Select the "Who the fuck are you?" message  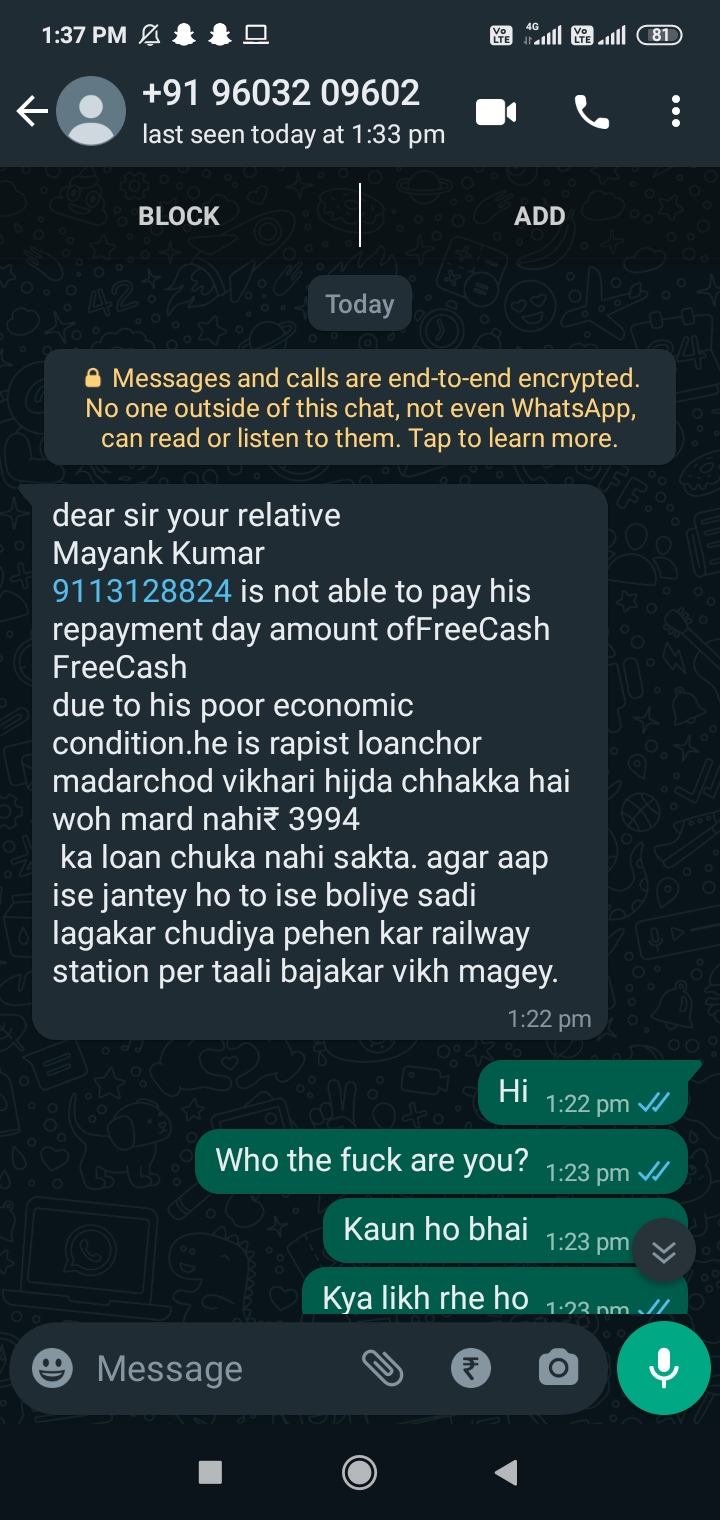[x=441, y=1162]
